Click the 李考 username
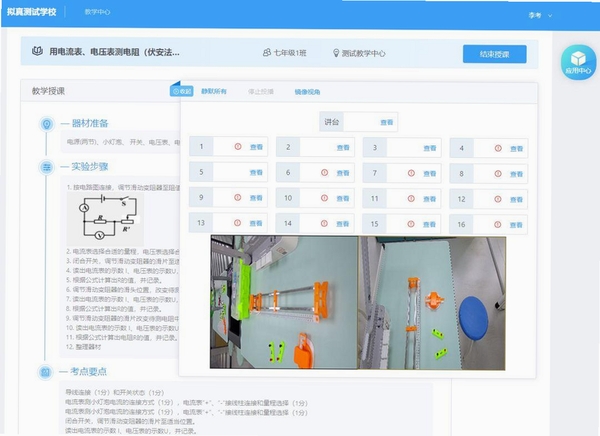Screen dimensions: 600x436 pyautogui.click(x=535, y=15)
